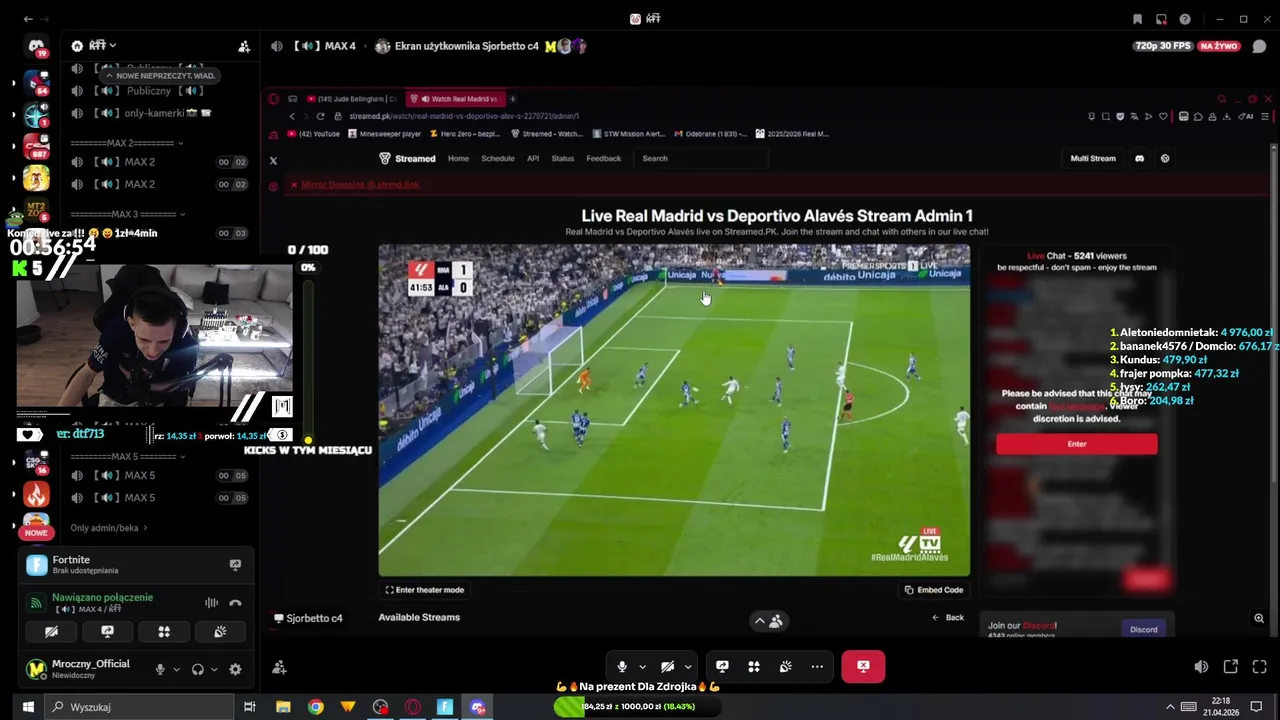
Task: Open File Explorer from the taskbar
Action: pos(283,707)
